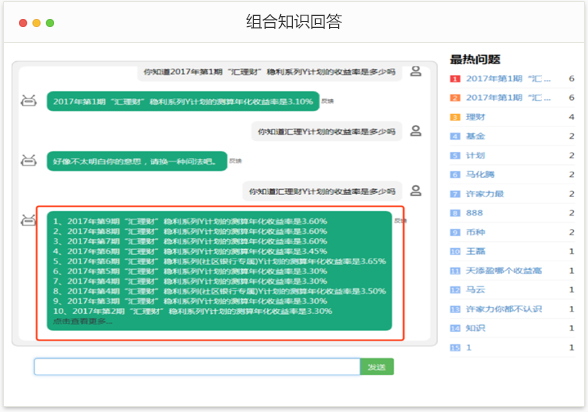Click the user message 你知道汇理Y计划的收益率是多少吗
The image size is (588, 412).
click(326, 132)
